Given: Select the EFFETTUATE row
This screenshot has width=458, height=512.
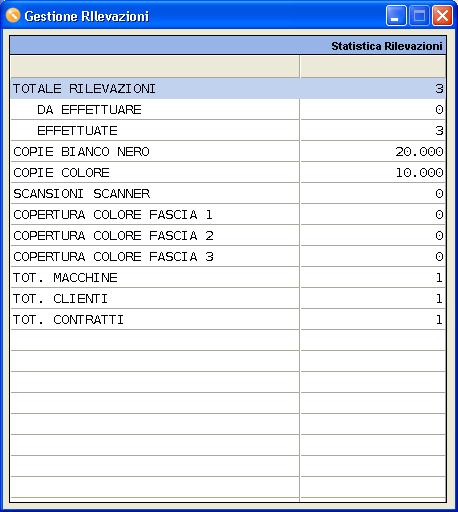Looking at the screenshot, I should click(228, 130).
